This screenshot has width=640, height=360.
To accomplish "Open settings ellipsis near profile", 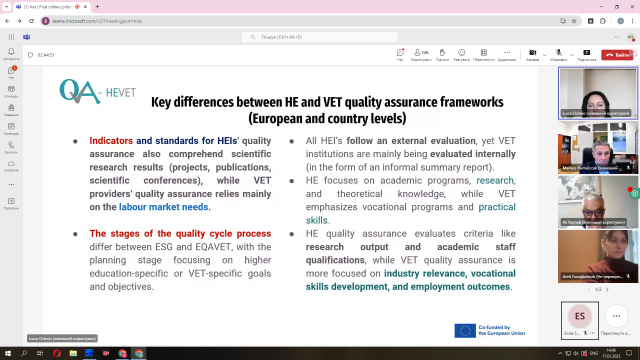I will 617,37.
